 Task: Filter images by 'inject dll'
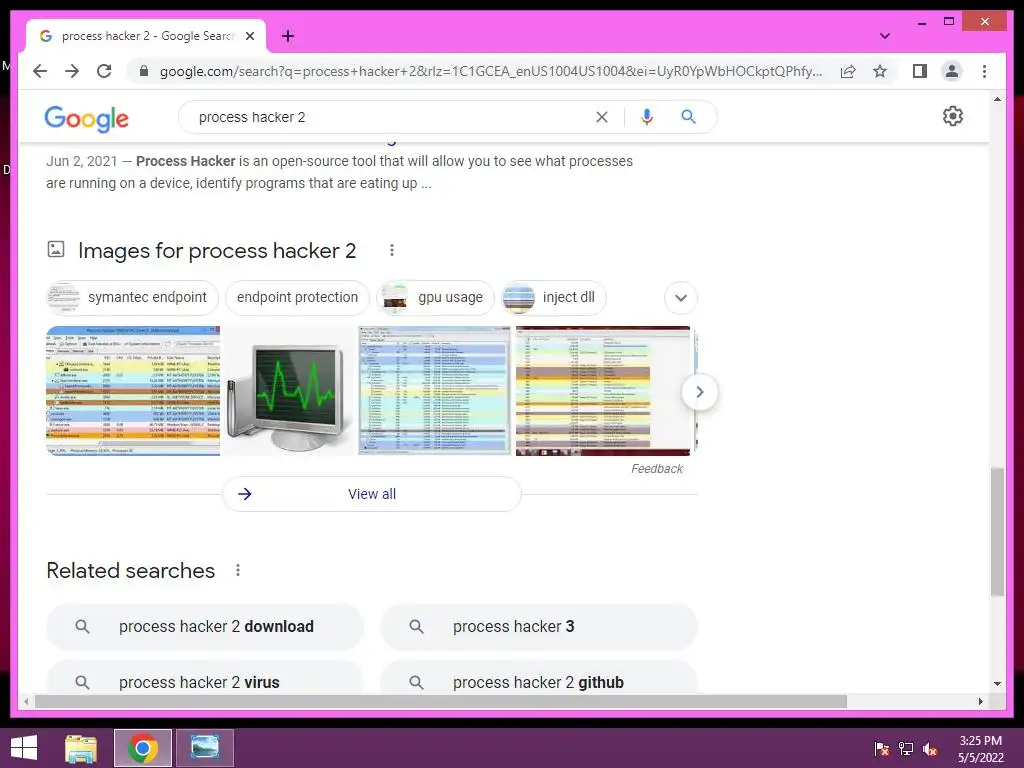[x=553, y=298]
